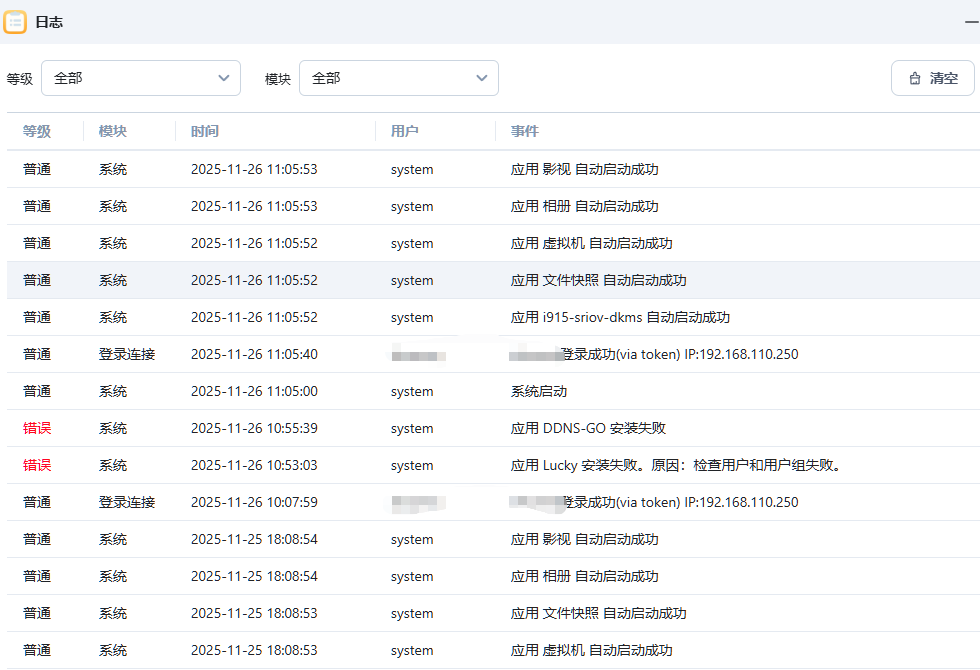The width and height of the screenshot is (980, 670).
Task: Click the trash icon on 清空 button
Action: pos(914,78)
